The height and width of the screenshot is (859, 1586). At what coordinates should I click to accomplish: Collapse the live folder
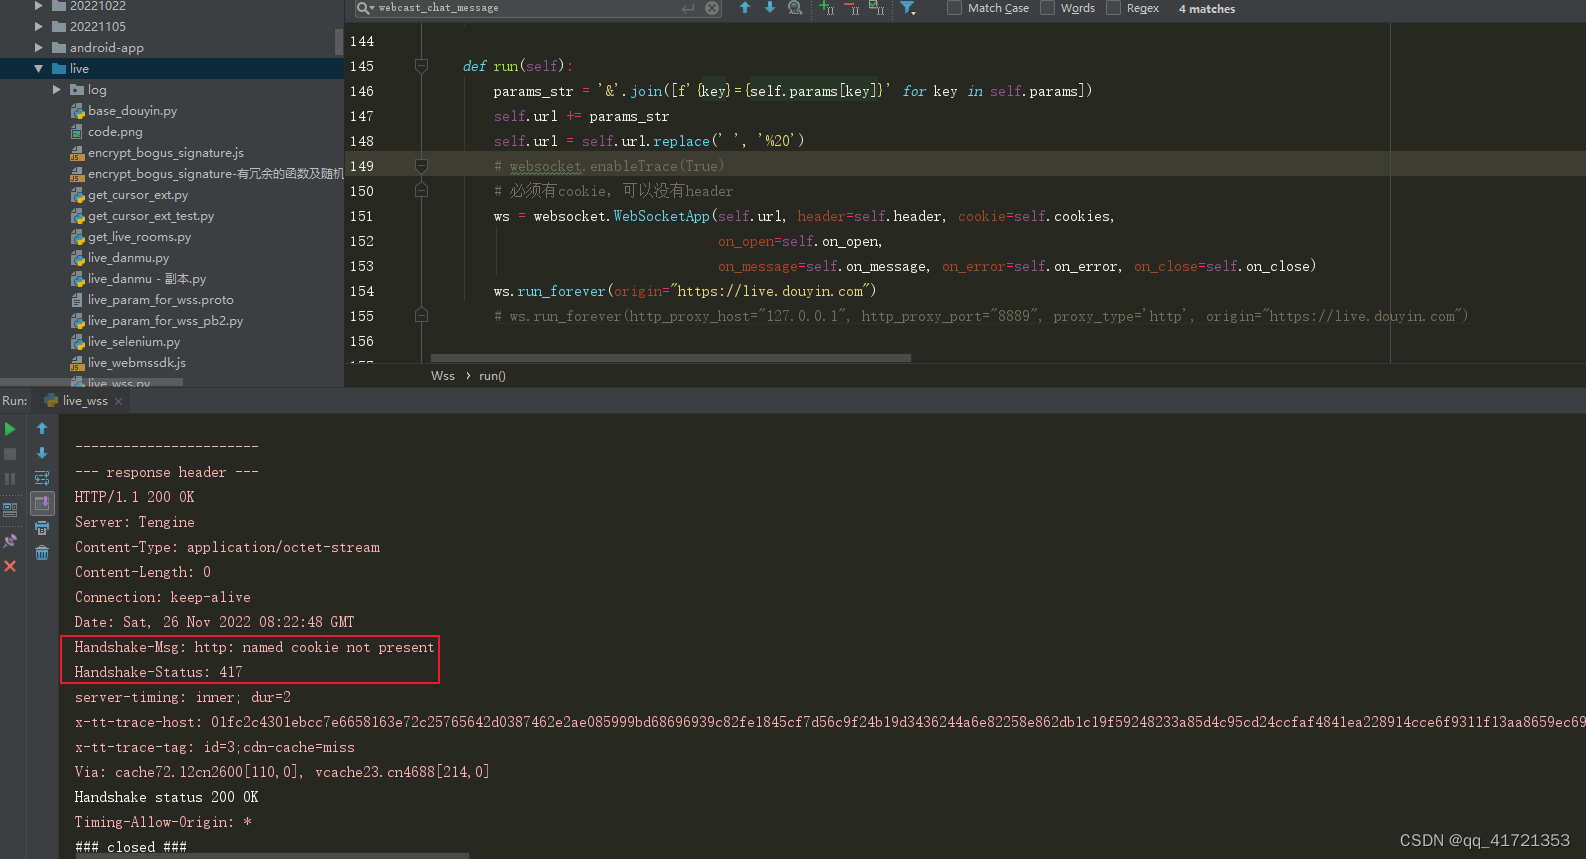39,68
